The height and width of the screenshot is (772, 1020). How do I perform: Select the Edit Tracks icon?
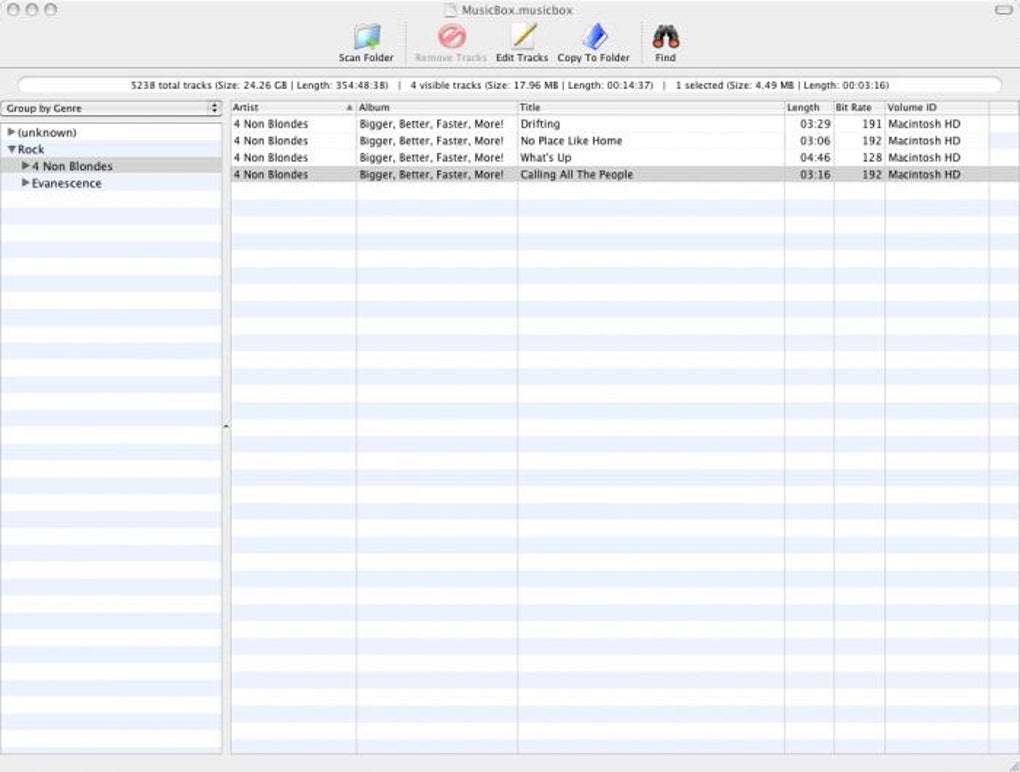point(521,37)
